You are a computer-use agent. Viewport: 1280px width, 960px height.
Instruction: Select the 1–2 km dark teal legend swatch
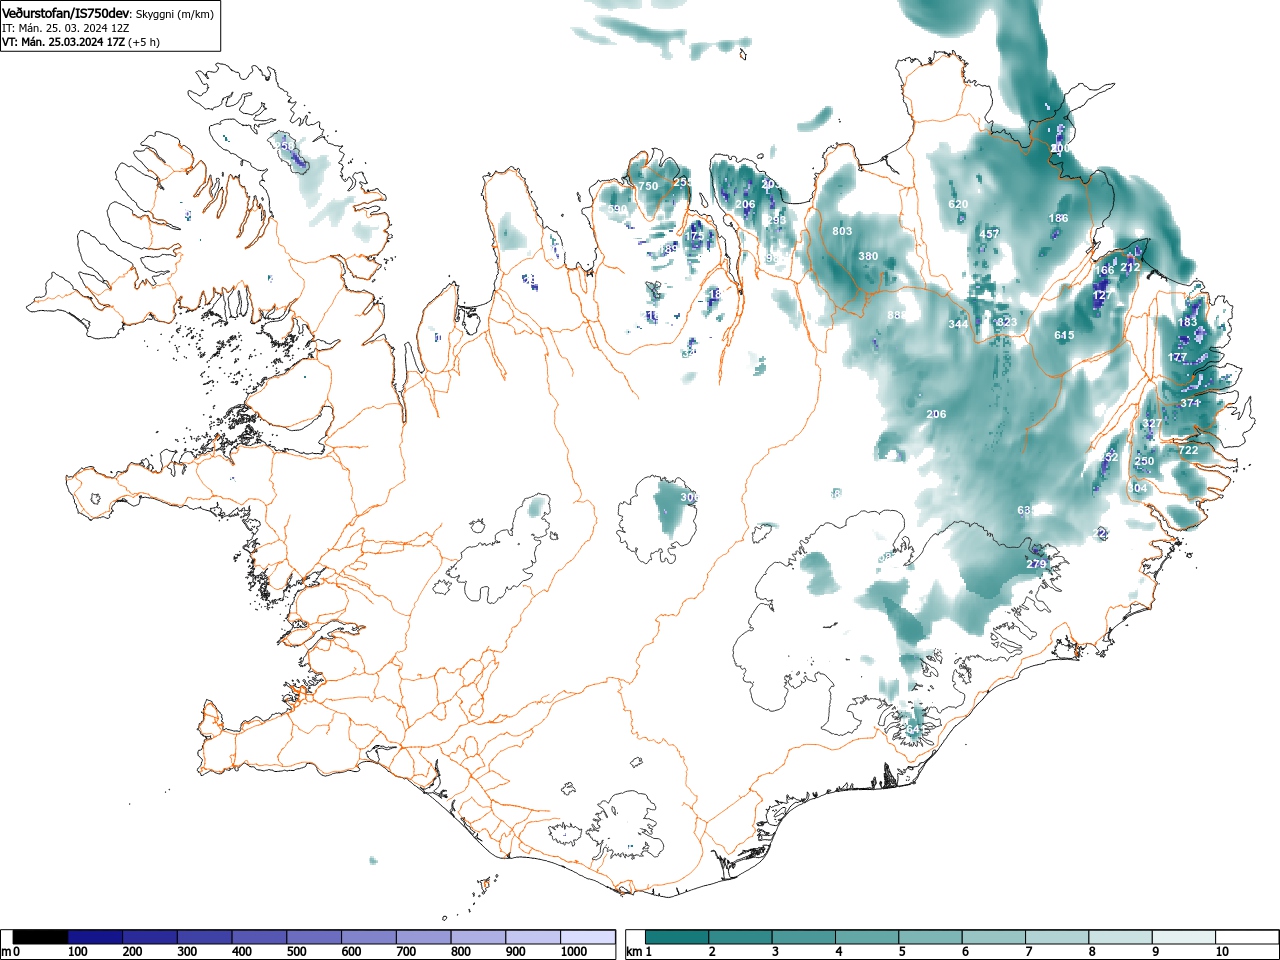[678, 937]
